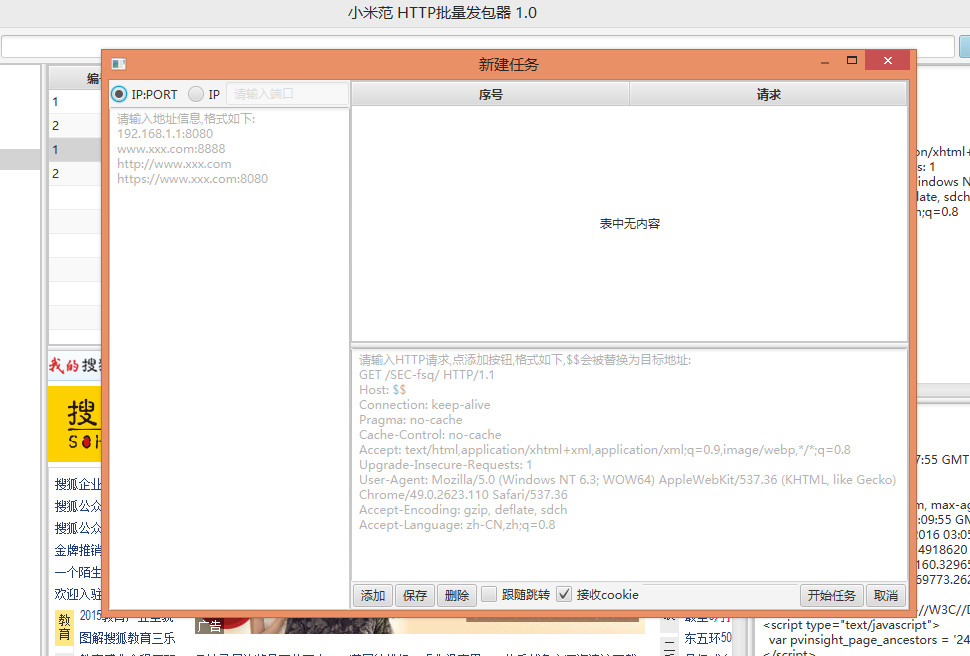
Task: Minimize the 新建任务 dialog
Action: point(825,61)
